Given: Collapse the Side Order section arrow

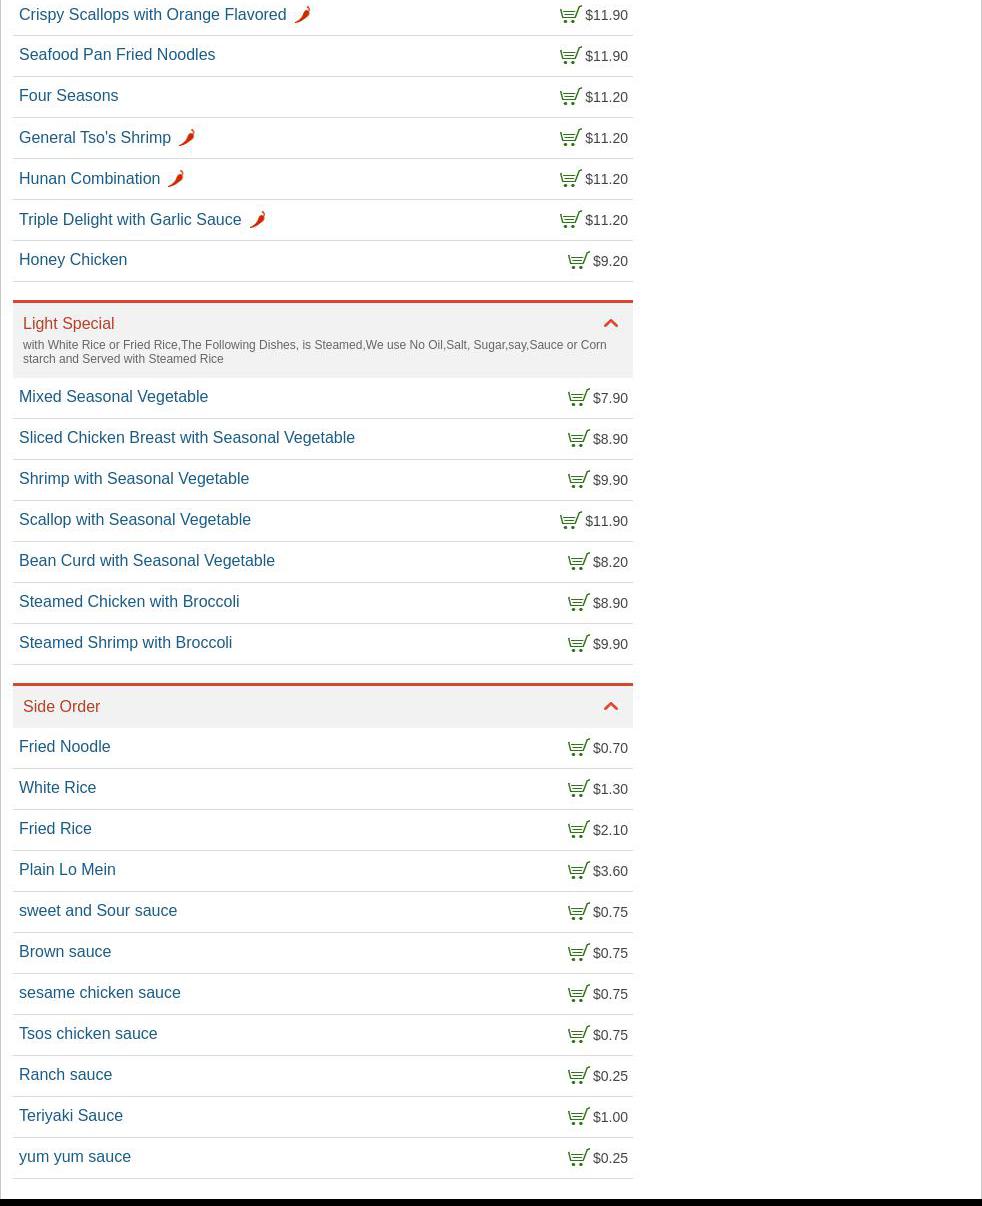Looking at the screenshot, I should [611, 707].
